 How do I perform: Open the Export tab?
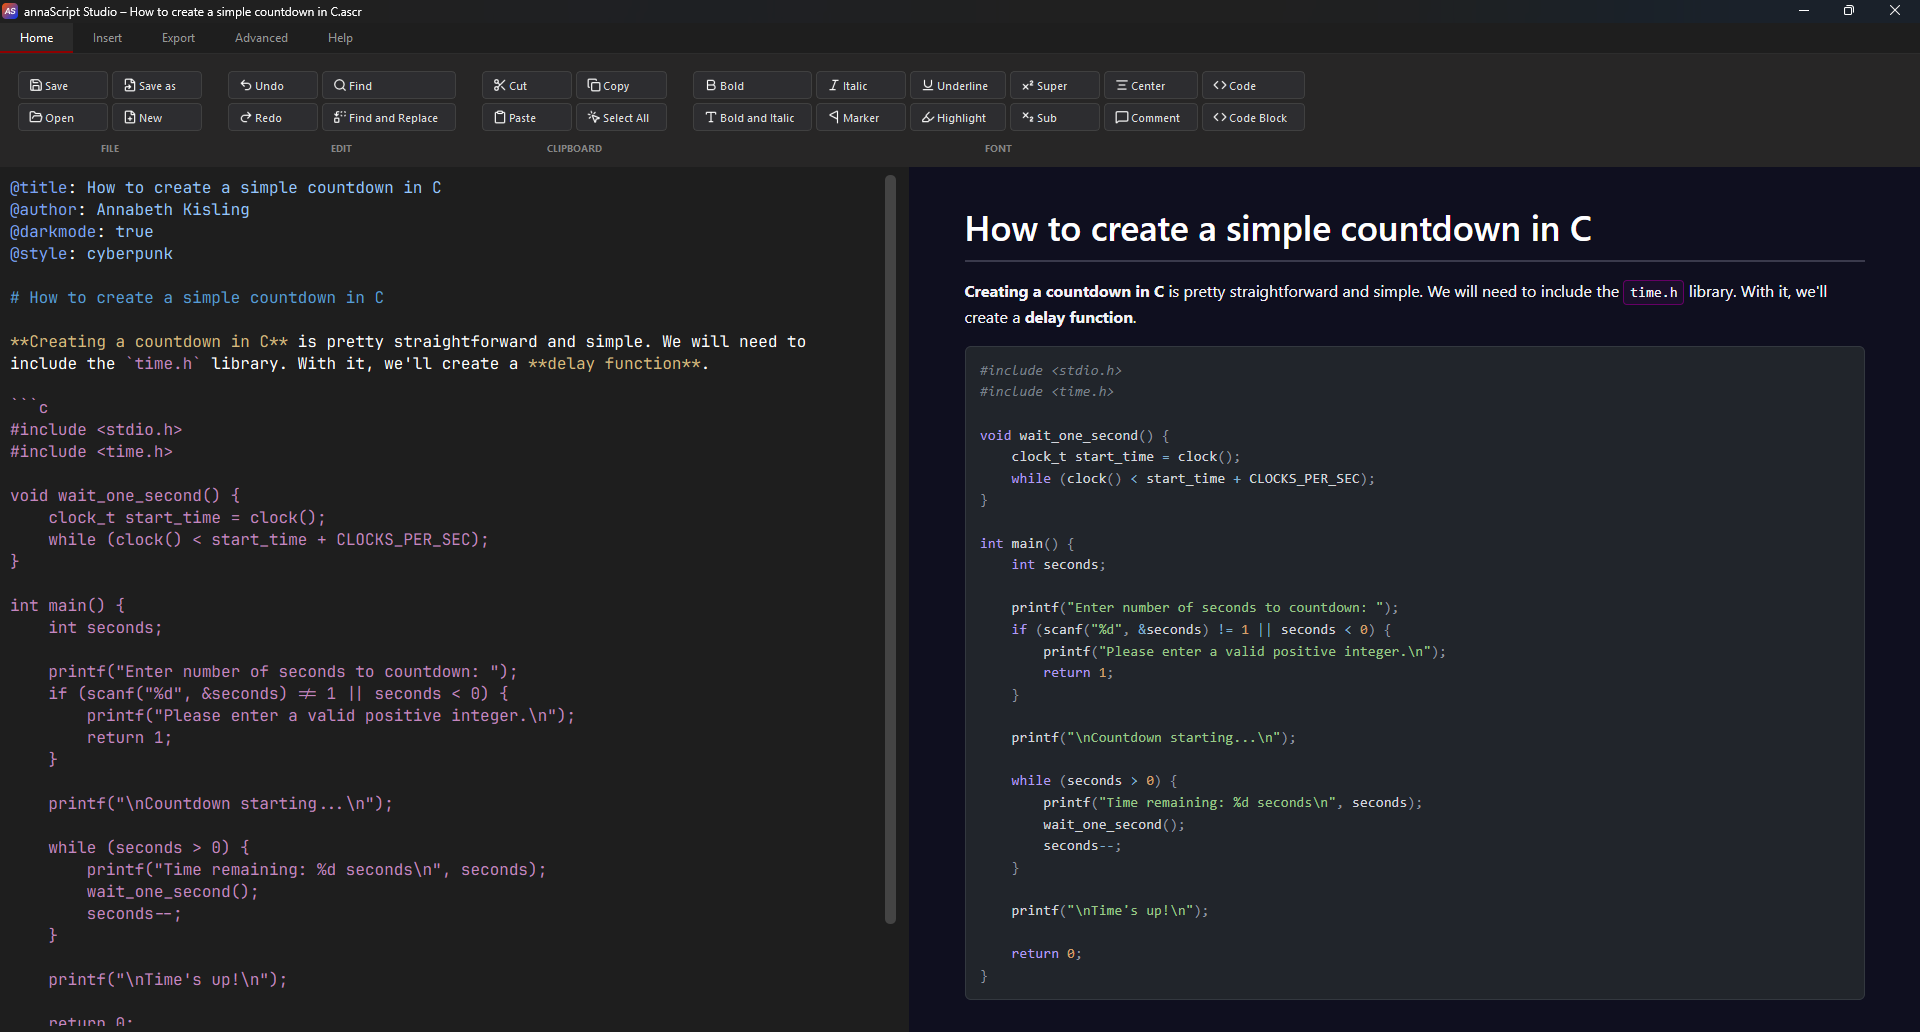click(178, 38)
